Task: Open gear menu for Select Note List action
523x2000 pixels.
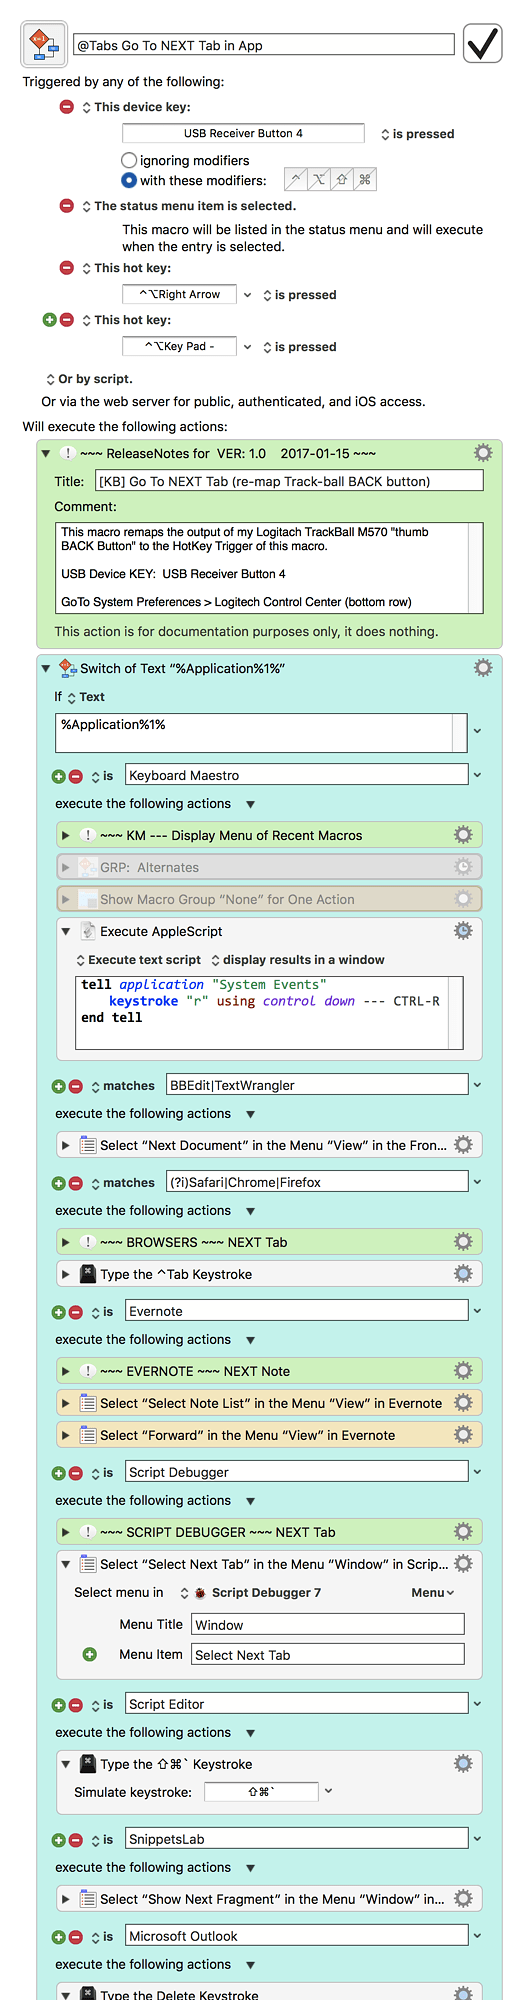Action: click(463, 1403)
